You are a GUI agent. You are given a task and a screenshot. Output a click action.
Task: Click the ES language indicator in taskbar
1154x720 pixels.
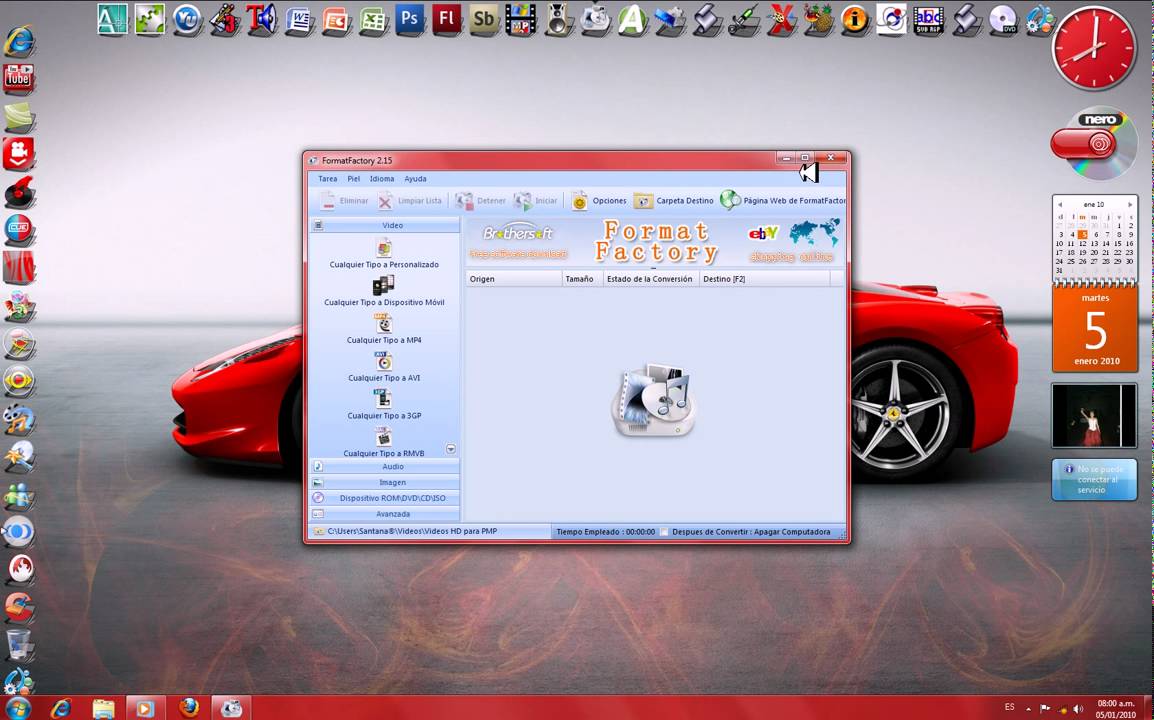(1010, 707)
